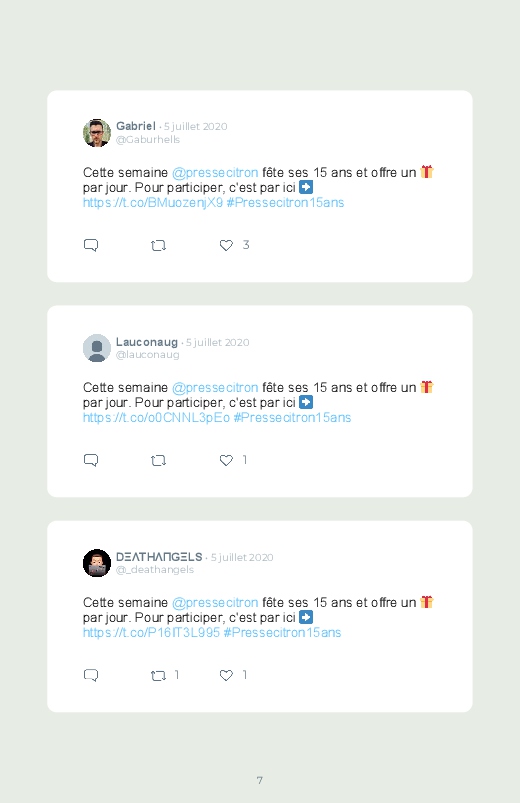Click the reply icon on Lauconaug's tweet

tap(91, 460)
